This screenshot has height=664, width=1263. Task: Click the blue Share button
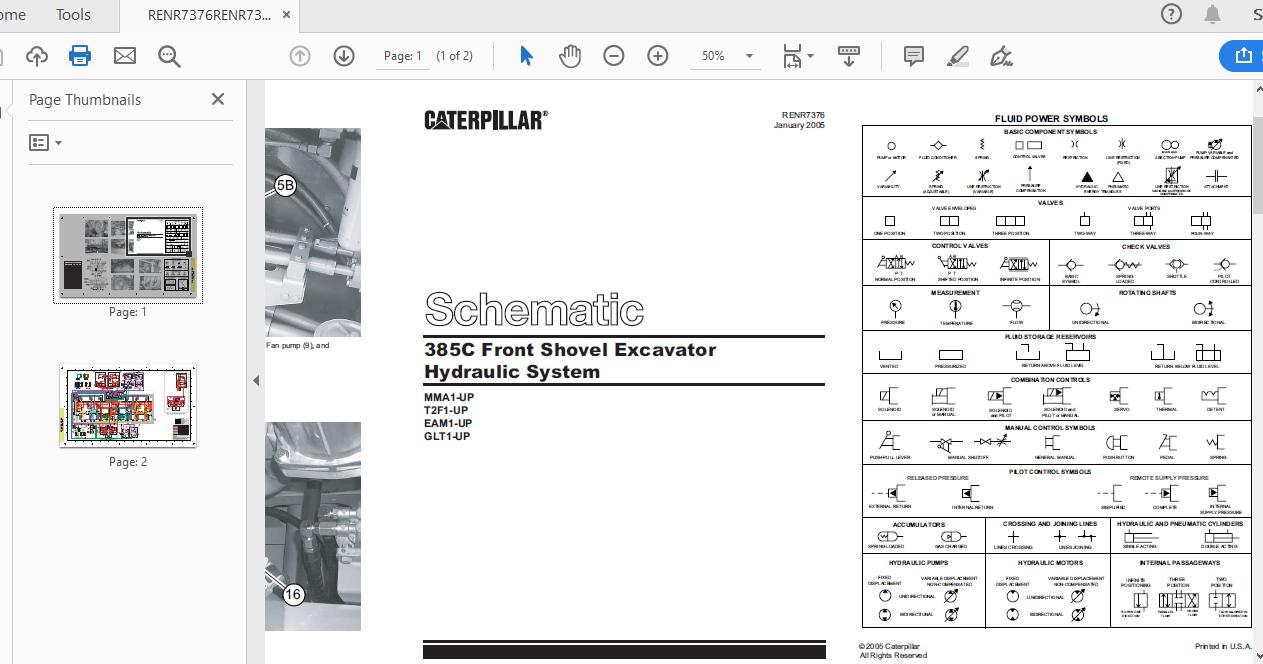click(1242, 56)
